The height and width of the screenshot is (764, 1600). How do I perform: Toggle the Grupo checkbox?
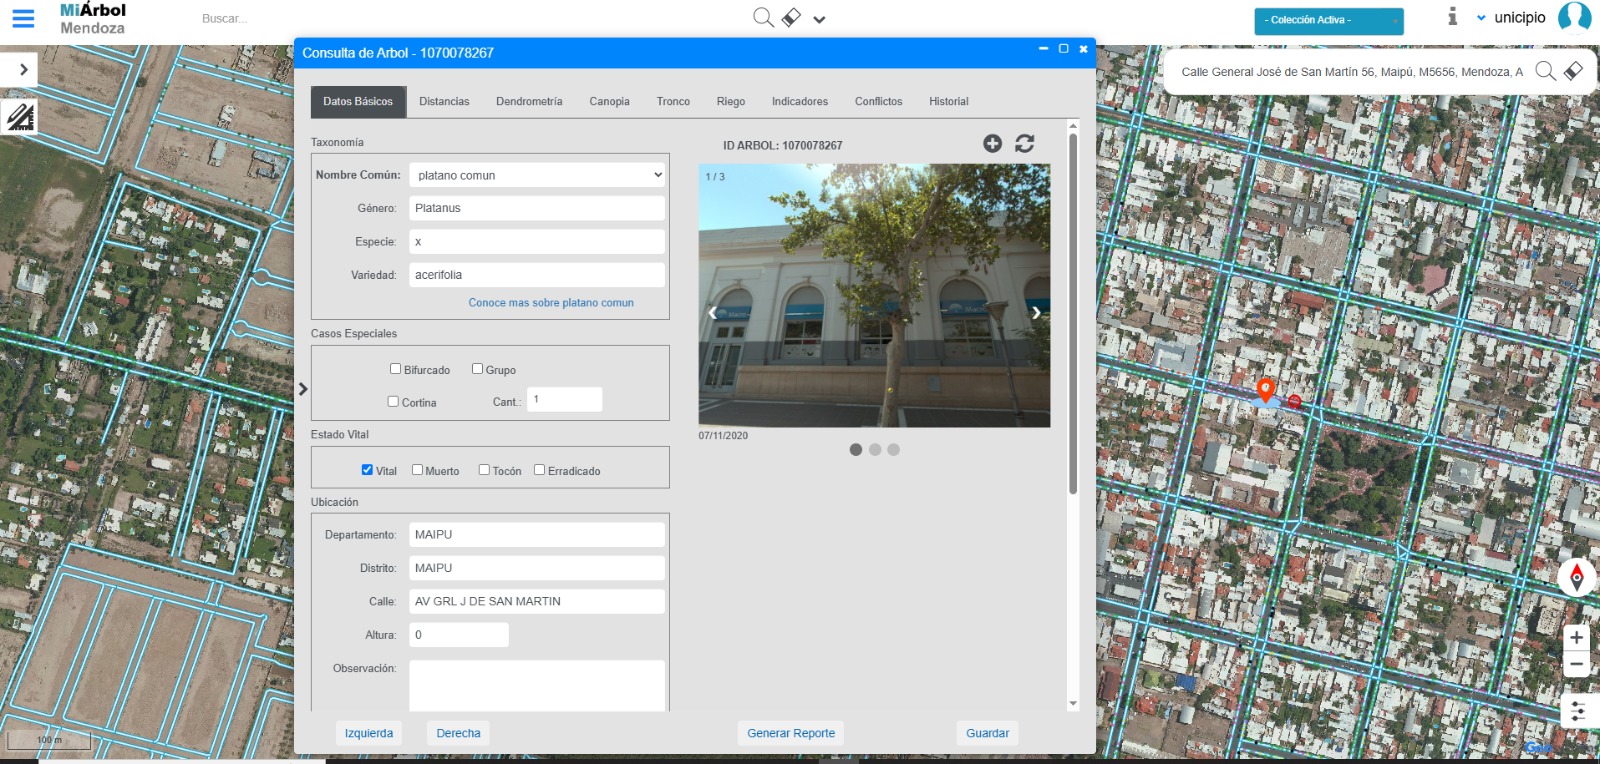pos(477,369)
